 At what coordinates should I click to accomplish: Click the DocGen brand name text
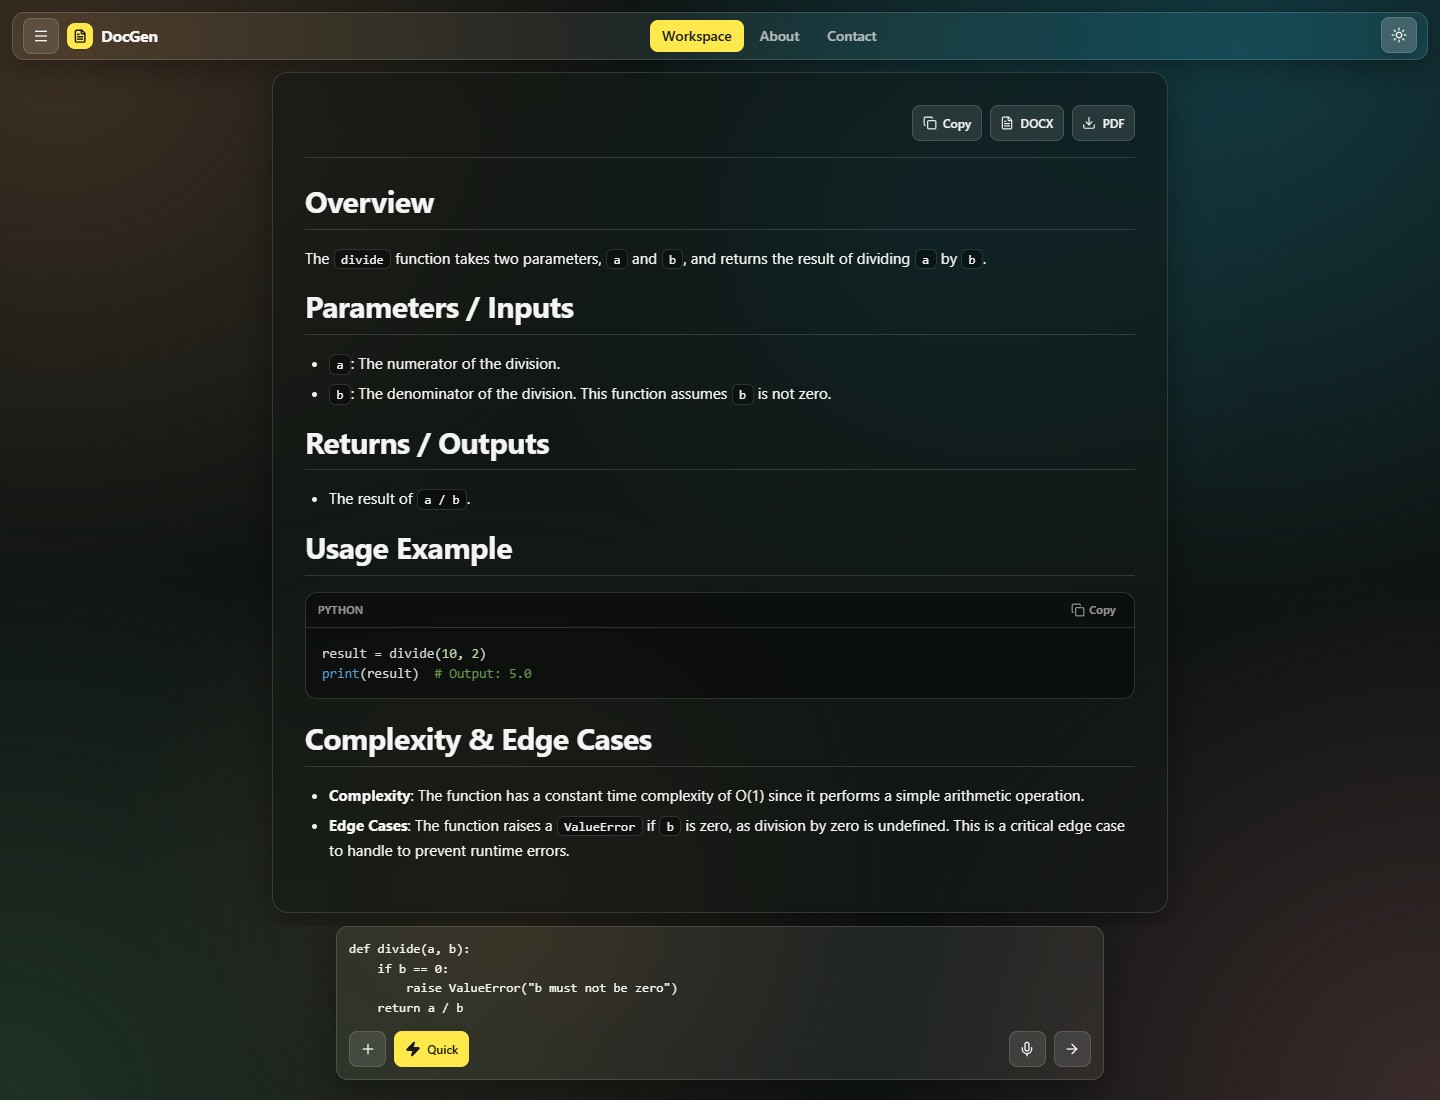pyautogui.click(x=129, y=36)
